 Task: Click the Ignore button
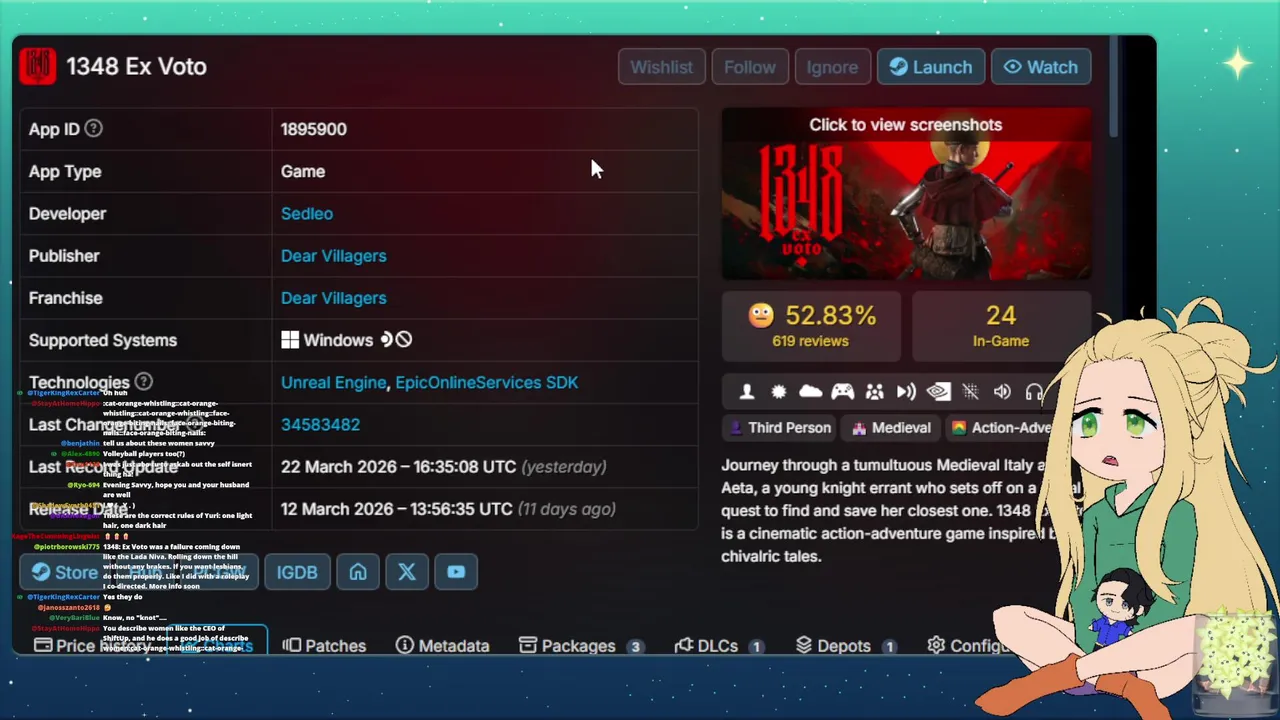tap(832, 67)
